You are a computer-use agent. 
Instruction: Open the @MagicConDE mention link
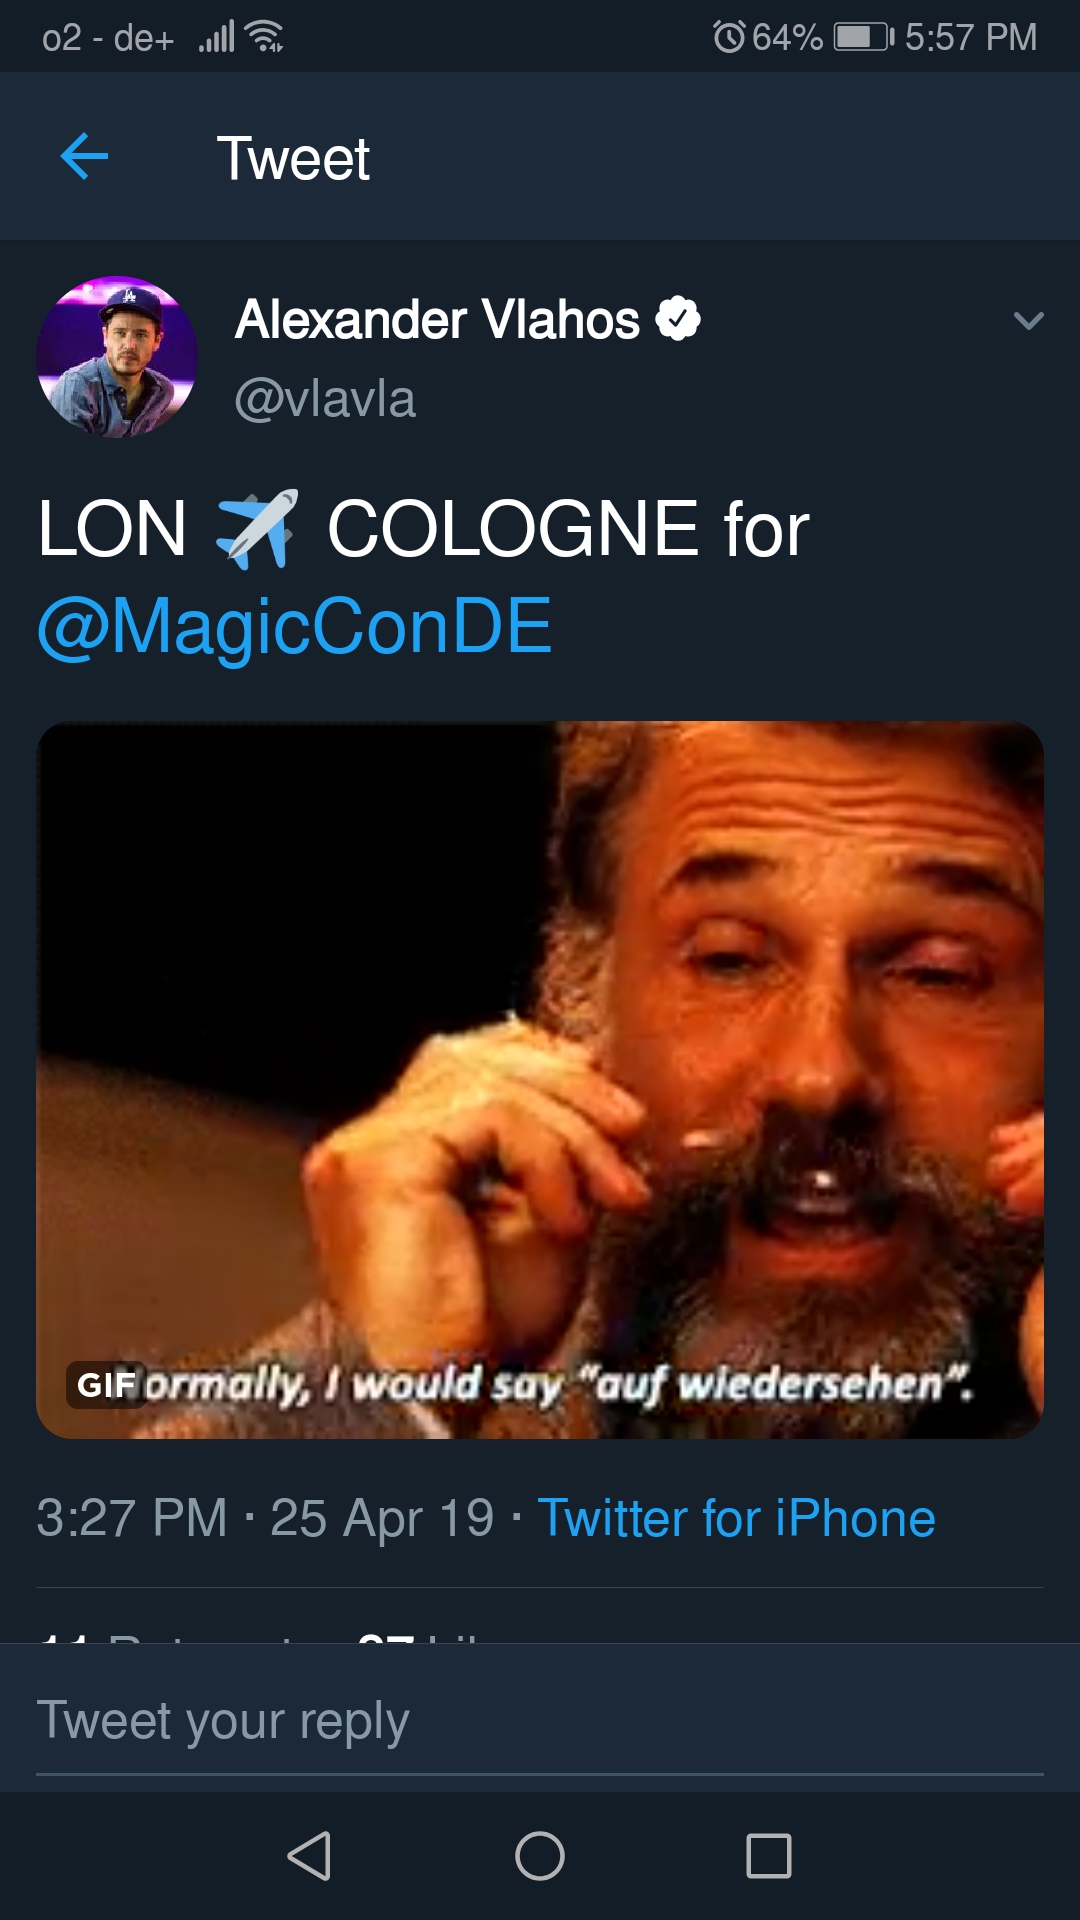pyautogui.click(x=294, y=627)
